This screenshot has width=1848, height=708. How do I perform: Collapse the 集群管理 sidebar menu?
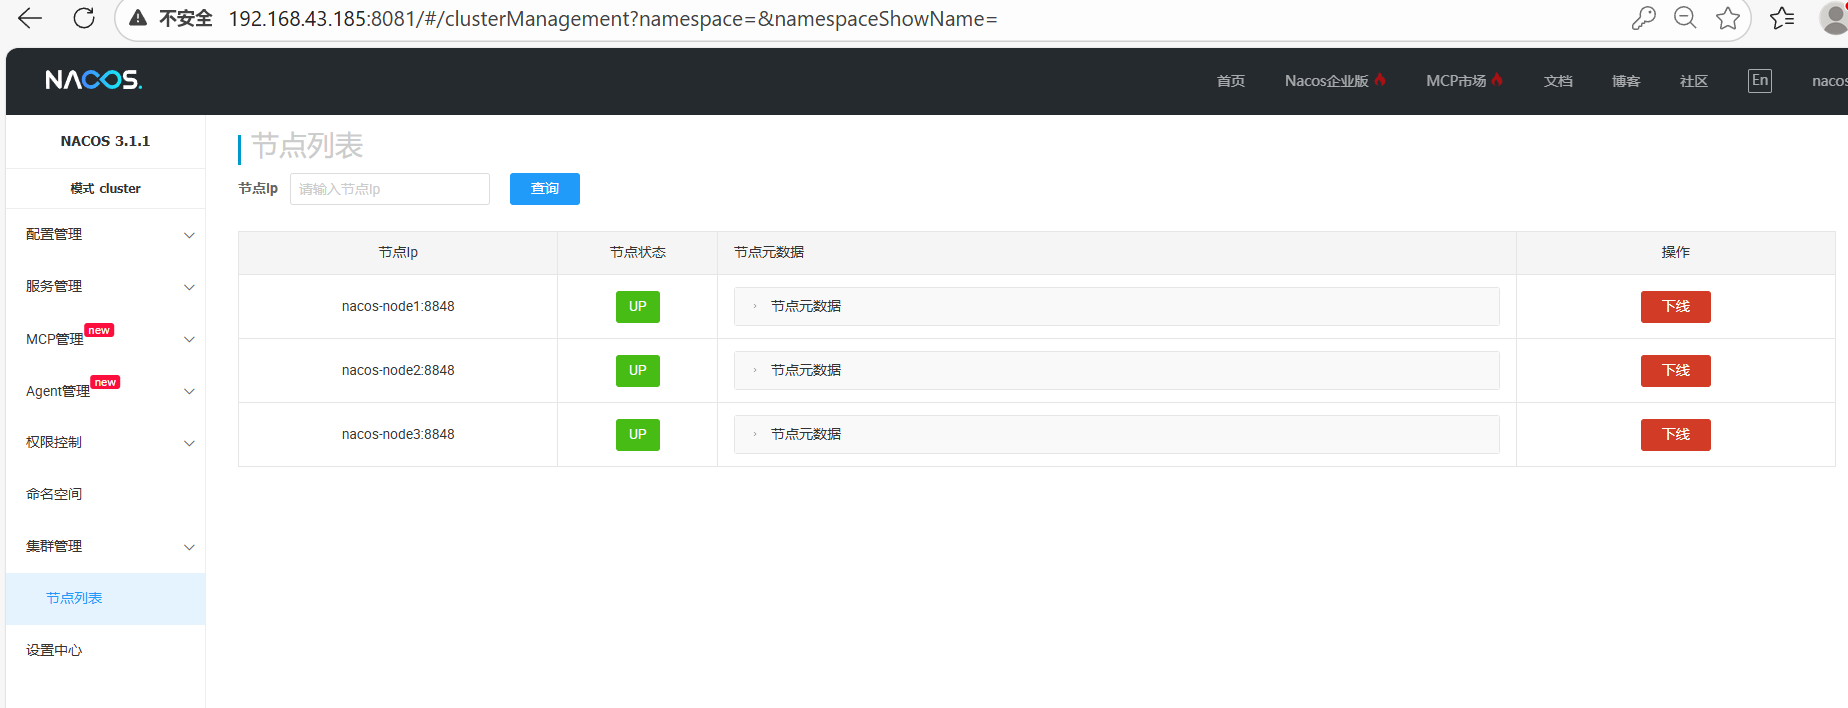[x=106, y=546]
